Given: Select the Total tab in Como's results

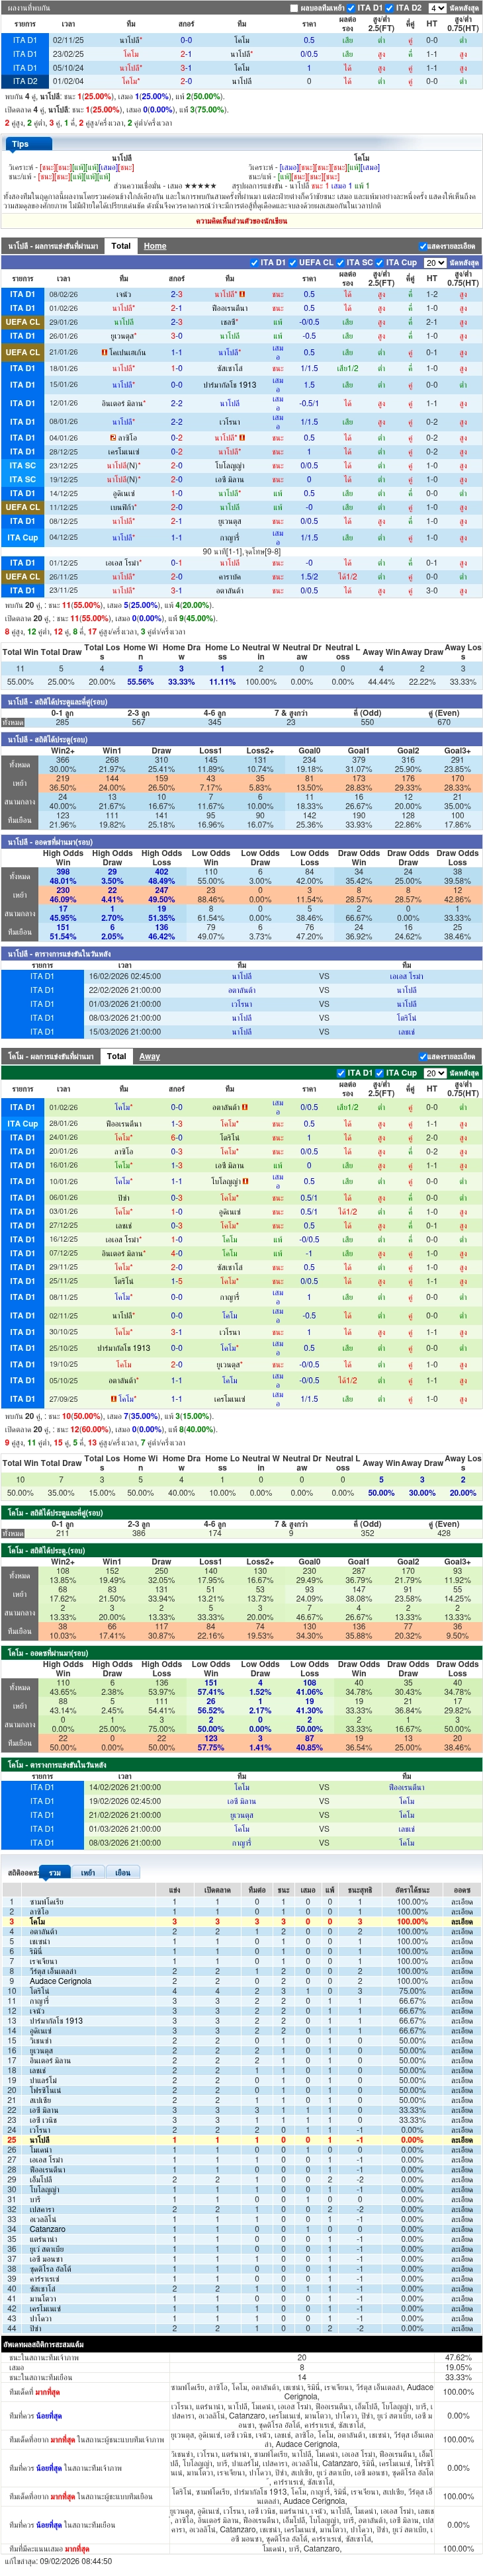Looking at the screenshot, I should click(116, 1056).
